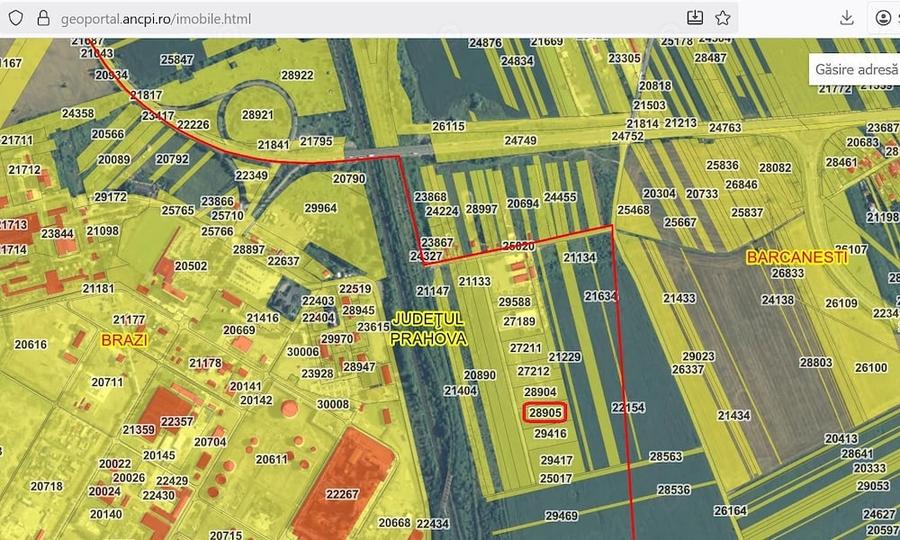Select parcel 28921 inside the road loop

[257, 115]
